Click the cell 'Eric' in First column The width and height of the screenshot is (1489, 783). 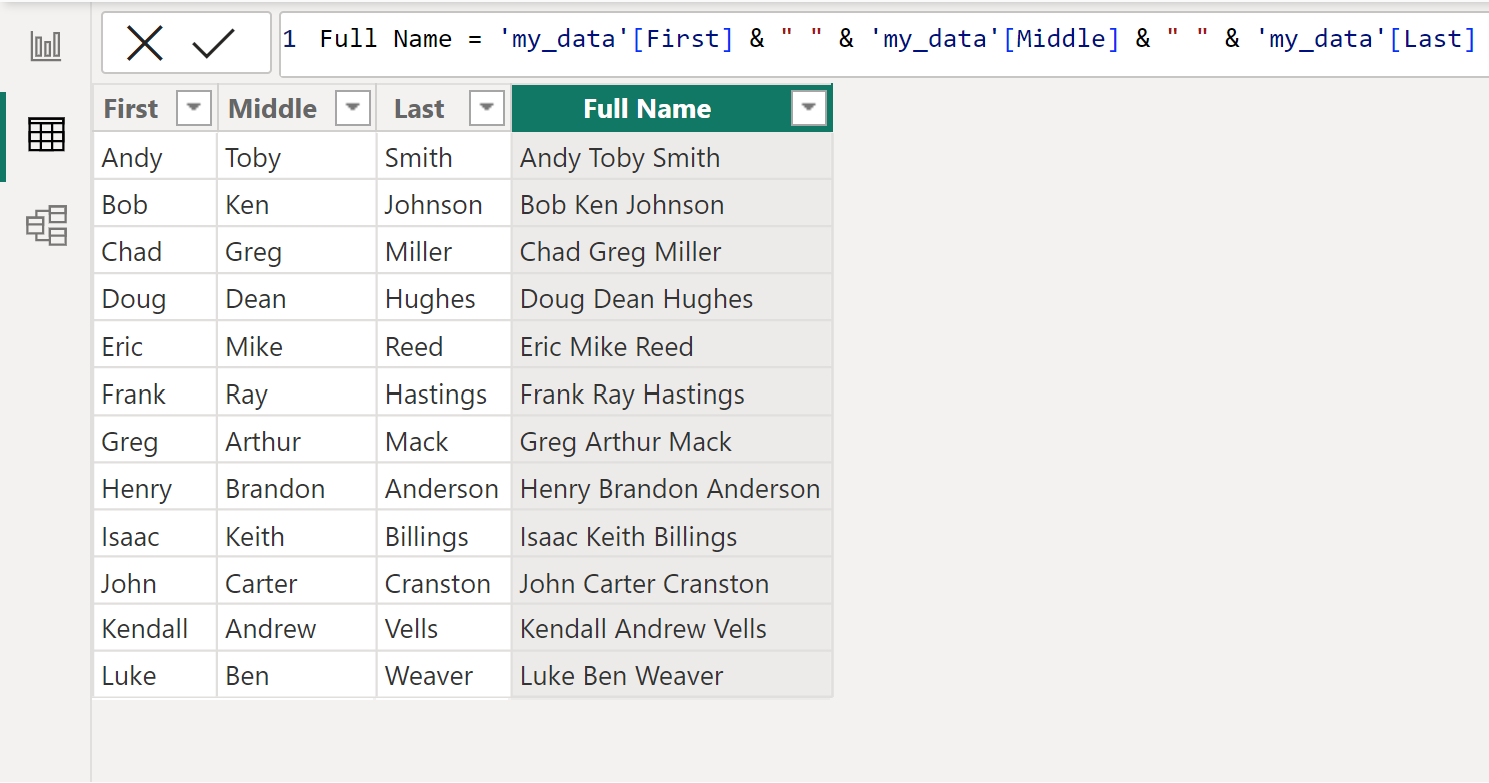point(155,346)
